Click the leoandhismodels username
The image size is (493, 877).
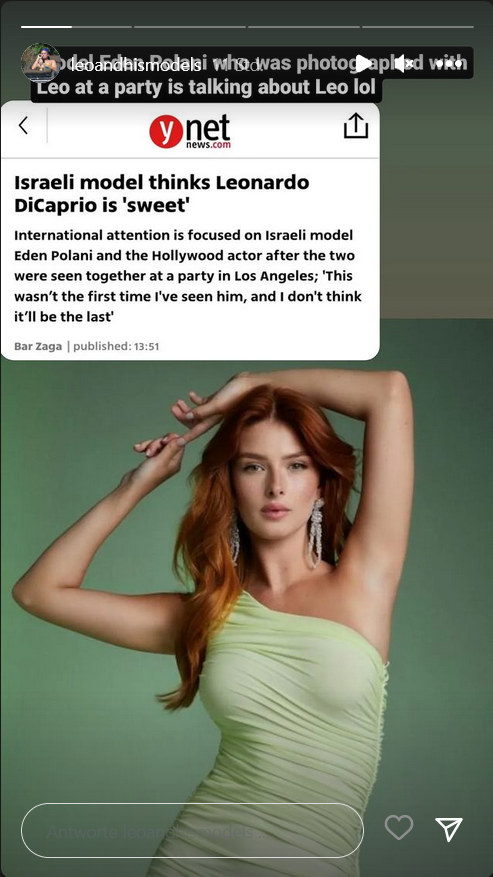[x=133, y=65]
